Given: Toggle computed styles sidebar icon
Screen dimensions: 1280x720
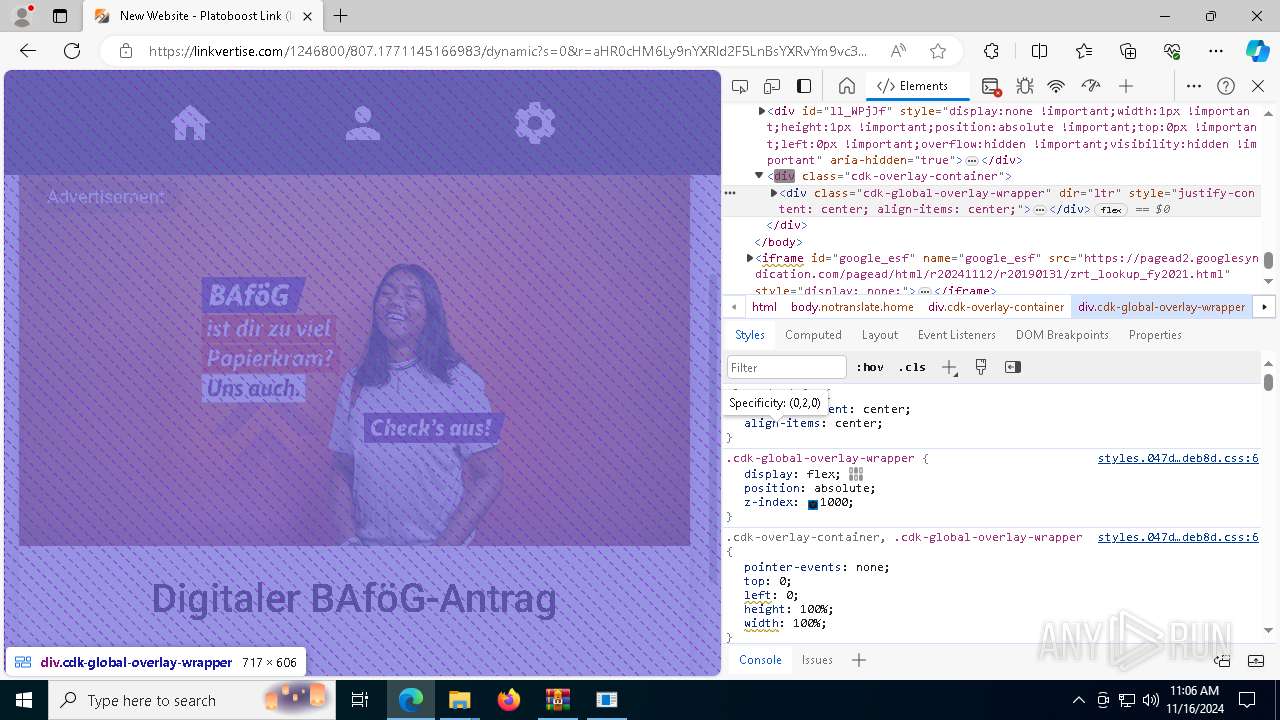Looking at the screenshot, I should 1013,367.
